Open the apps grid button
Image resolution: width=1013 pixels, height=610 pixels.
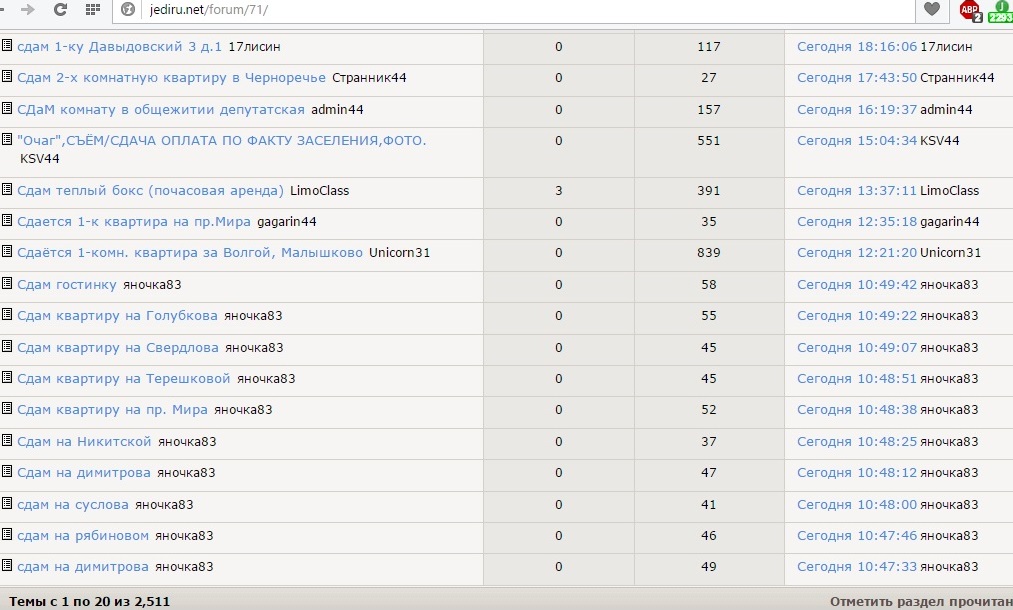coord(92,10)
